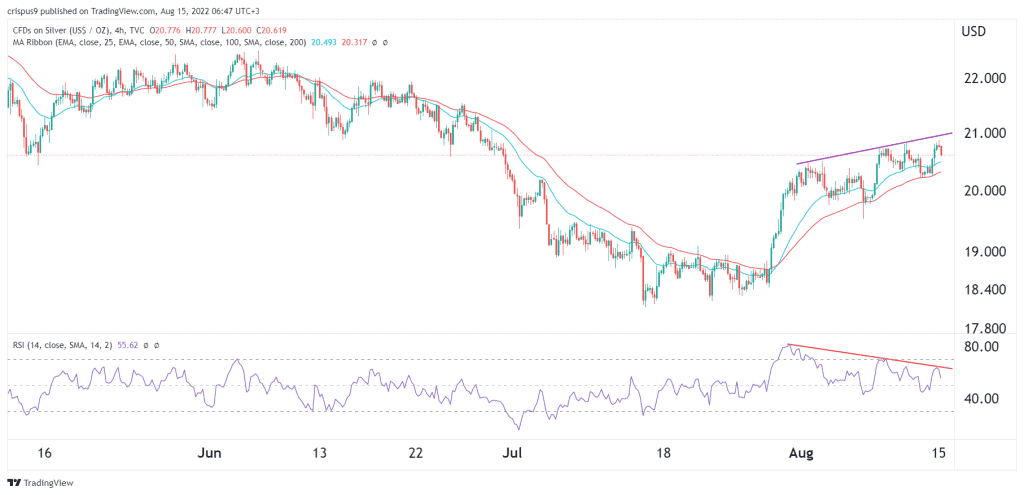Click the 'Aug' label on time axis
The width and height of the screenshot is (1024, 495).
[x=801, y=453]
